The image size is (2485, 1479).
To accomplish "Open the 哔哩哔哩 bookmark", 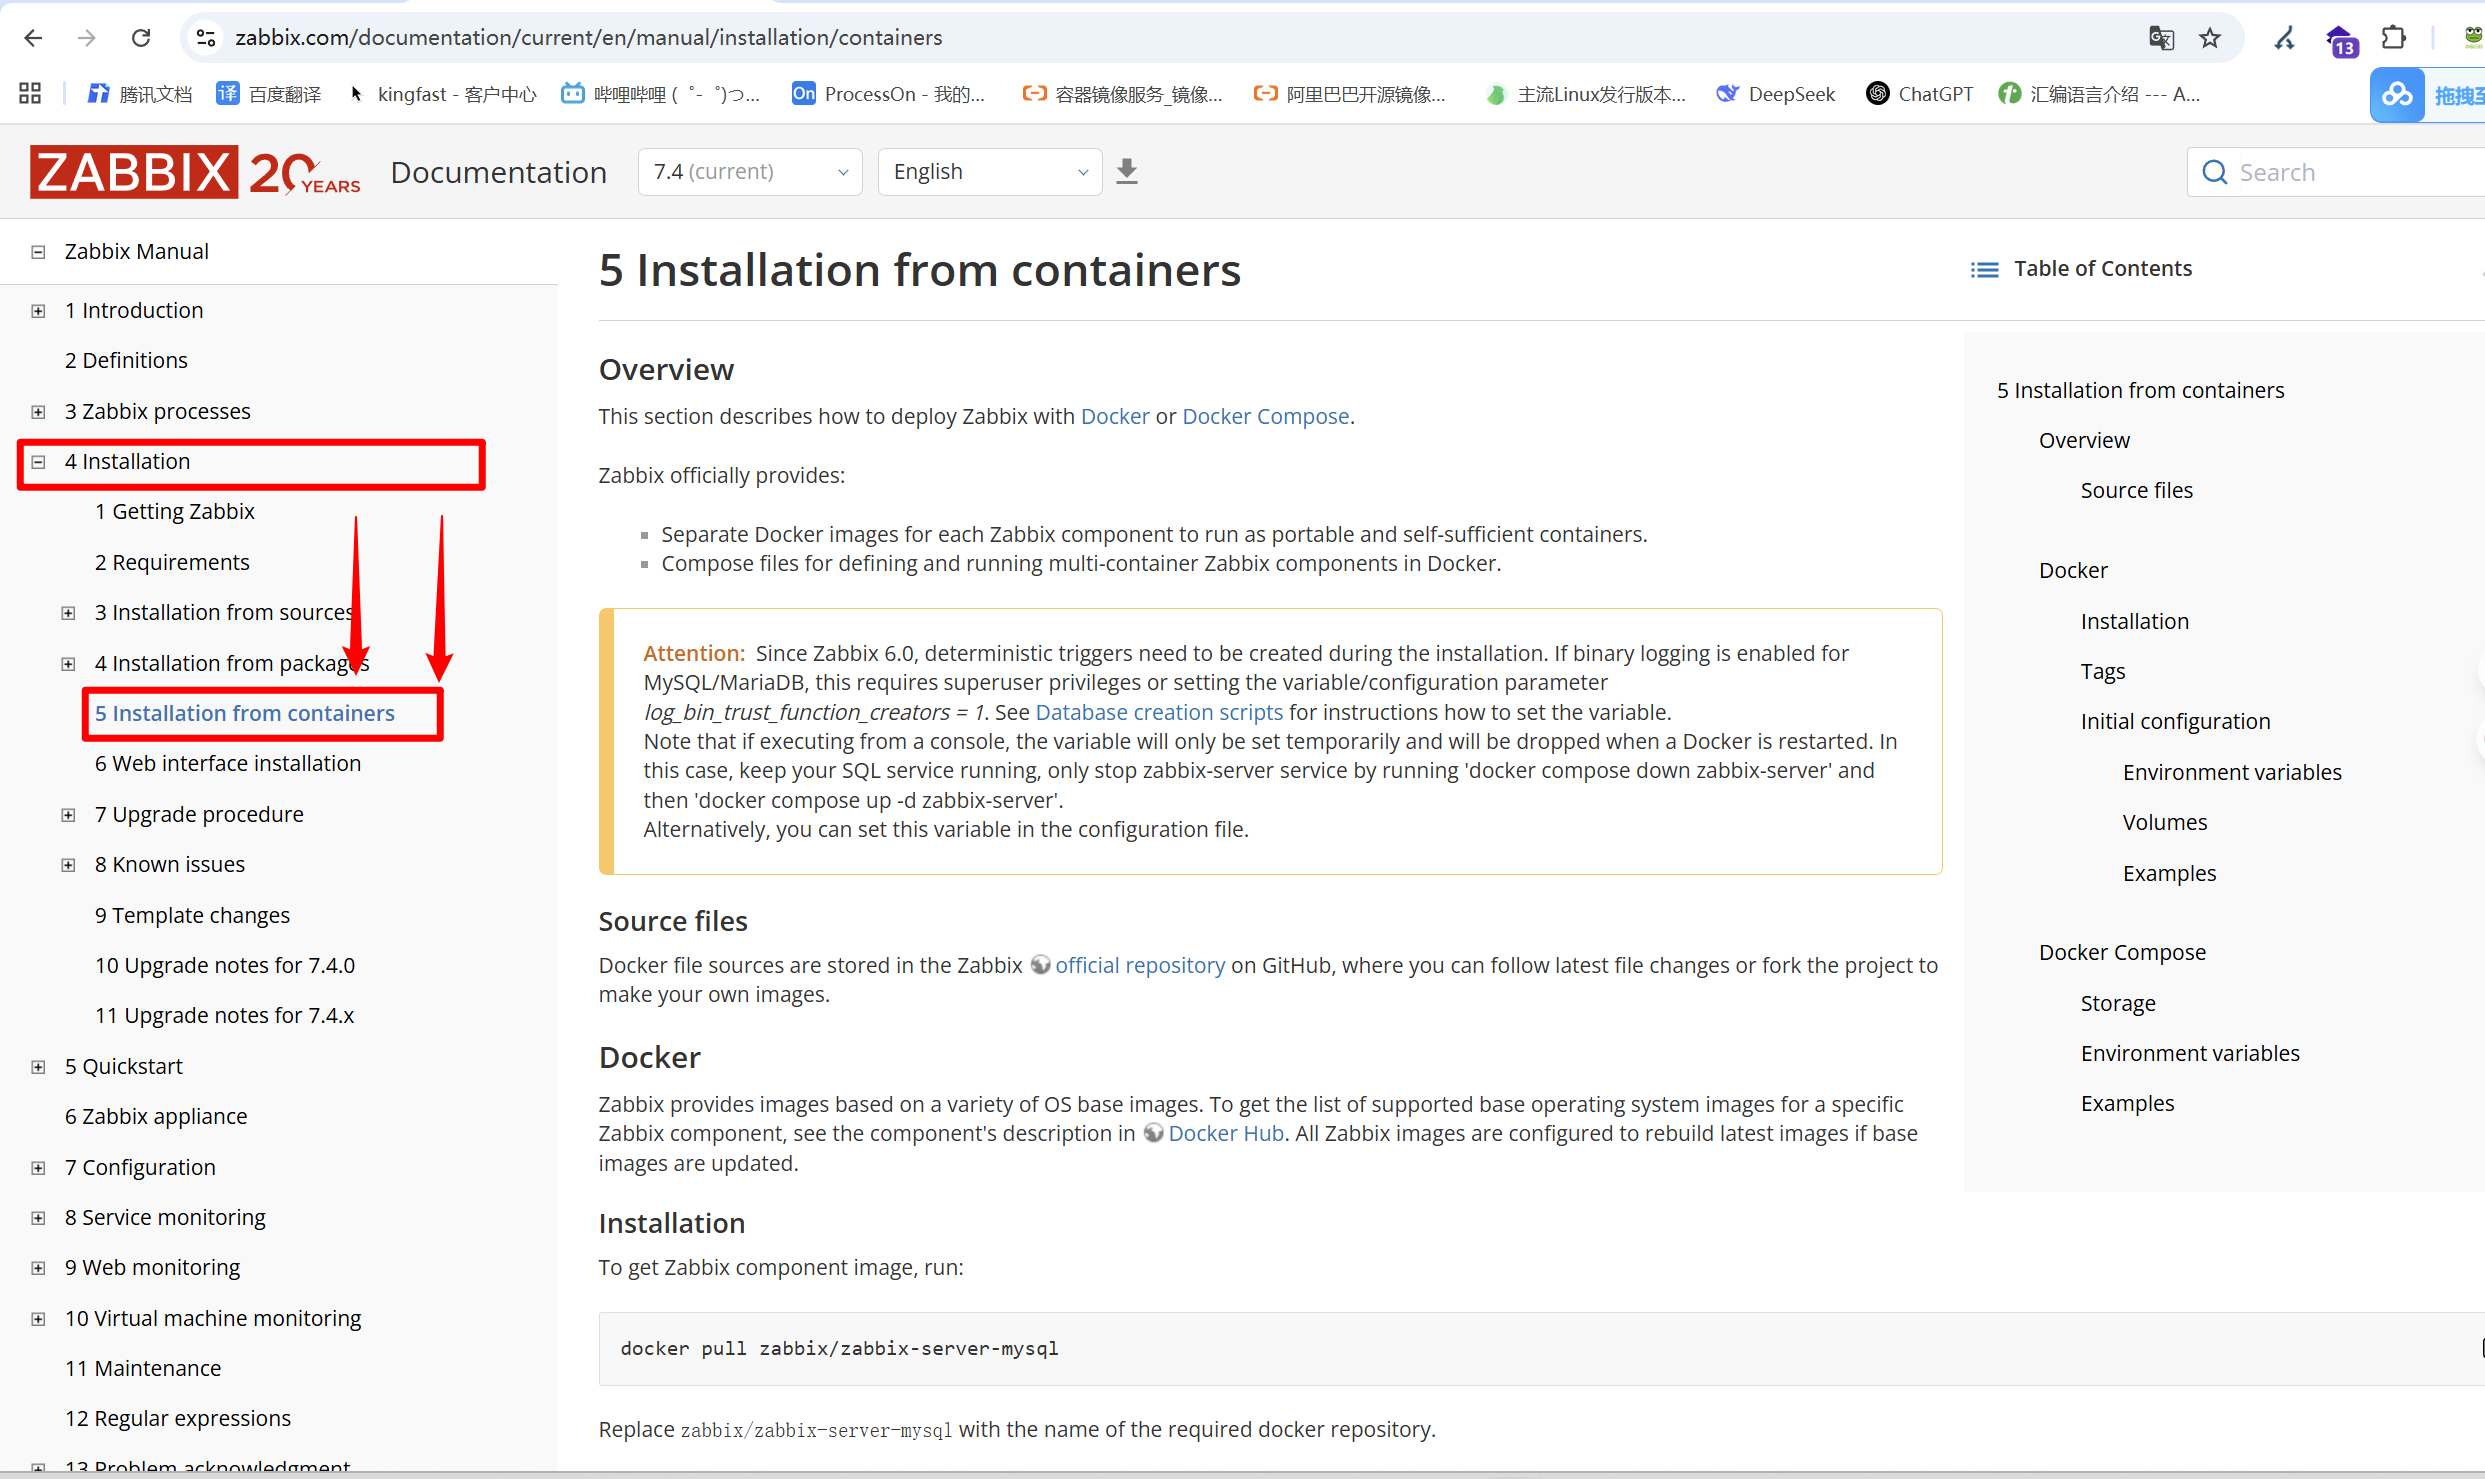I will 661,94.
